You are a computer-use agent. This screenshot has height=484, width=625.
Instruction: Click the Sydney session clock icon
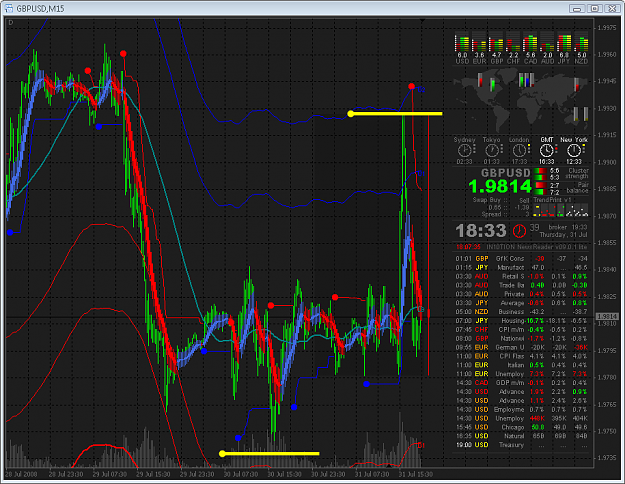(x=464, y=151)
